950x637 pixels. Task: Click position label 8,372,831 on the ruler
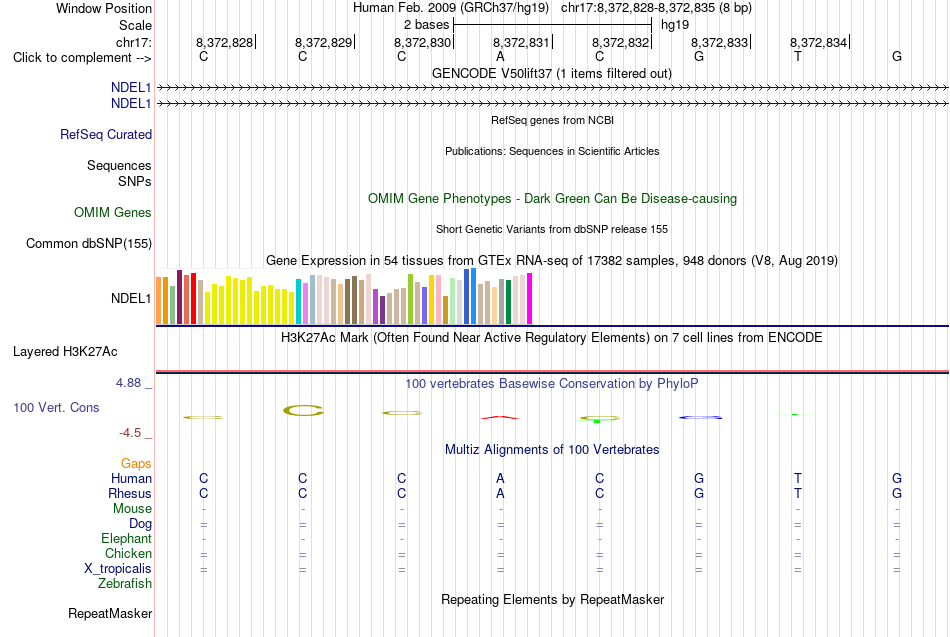tap(522, 42)
